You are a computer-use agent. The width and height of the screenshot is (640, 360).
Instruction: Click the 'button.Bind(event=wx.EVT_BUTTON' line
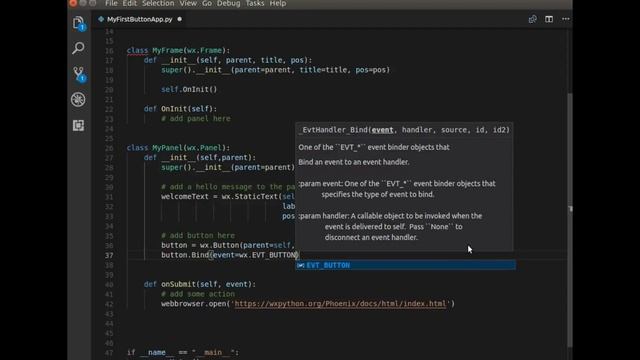[x=230, y=255]
